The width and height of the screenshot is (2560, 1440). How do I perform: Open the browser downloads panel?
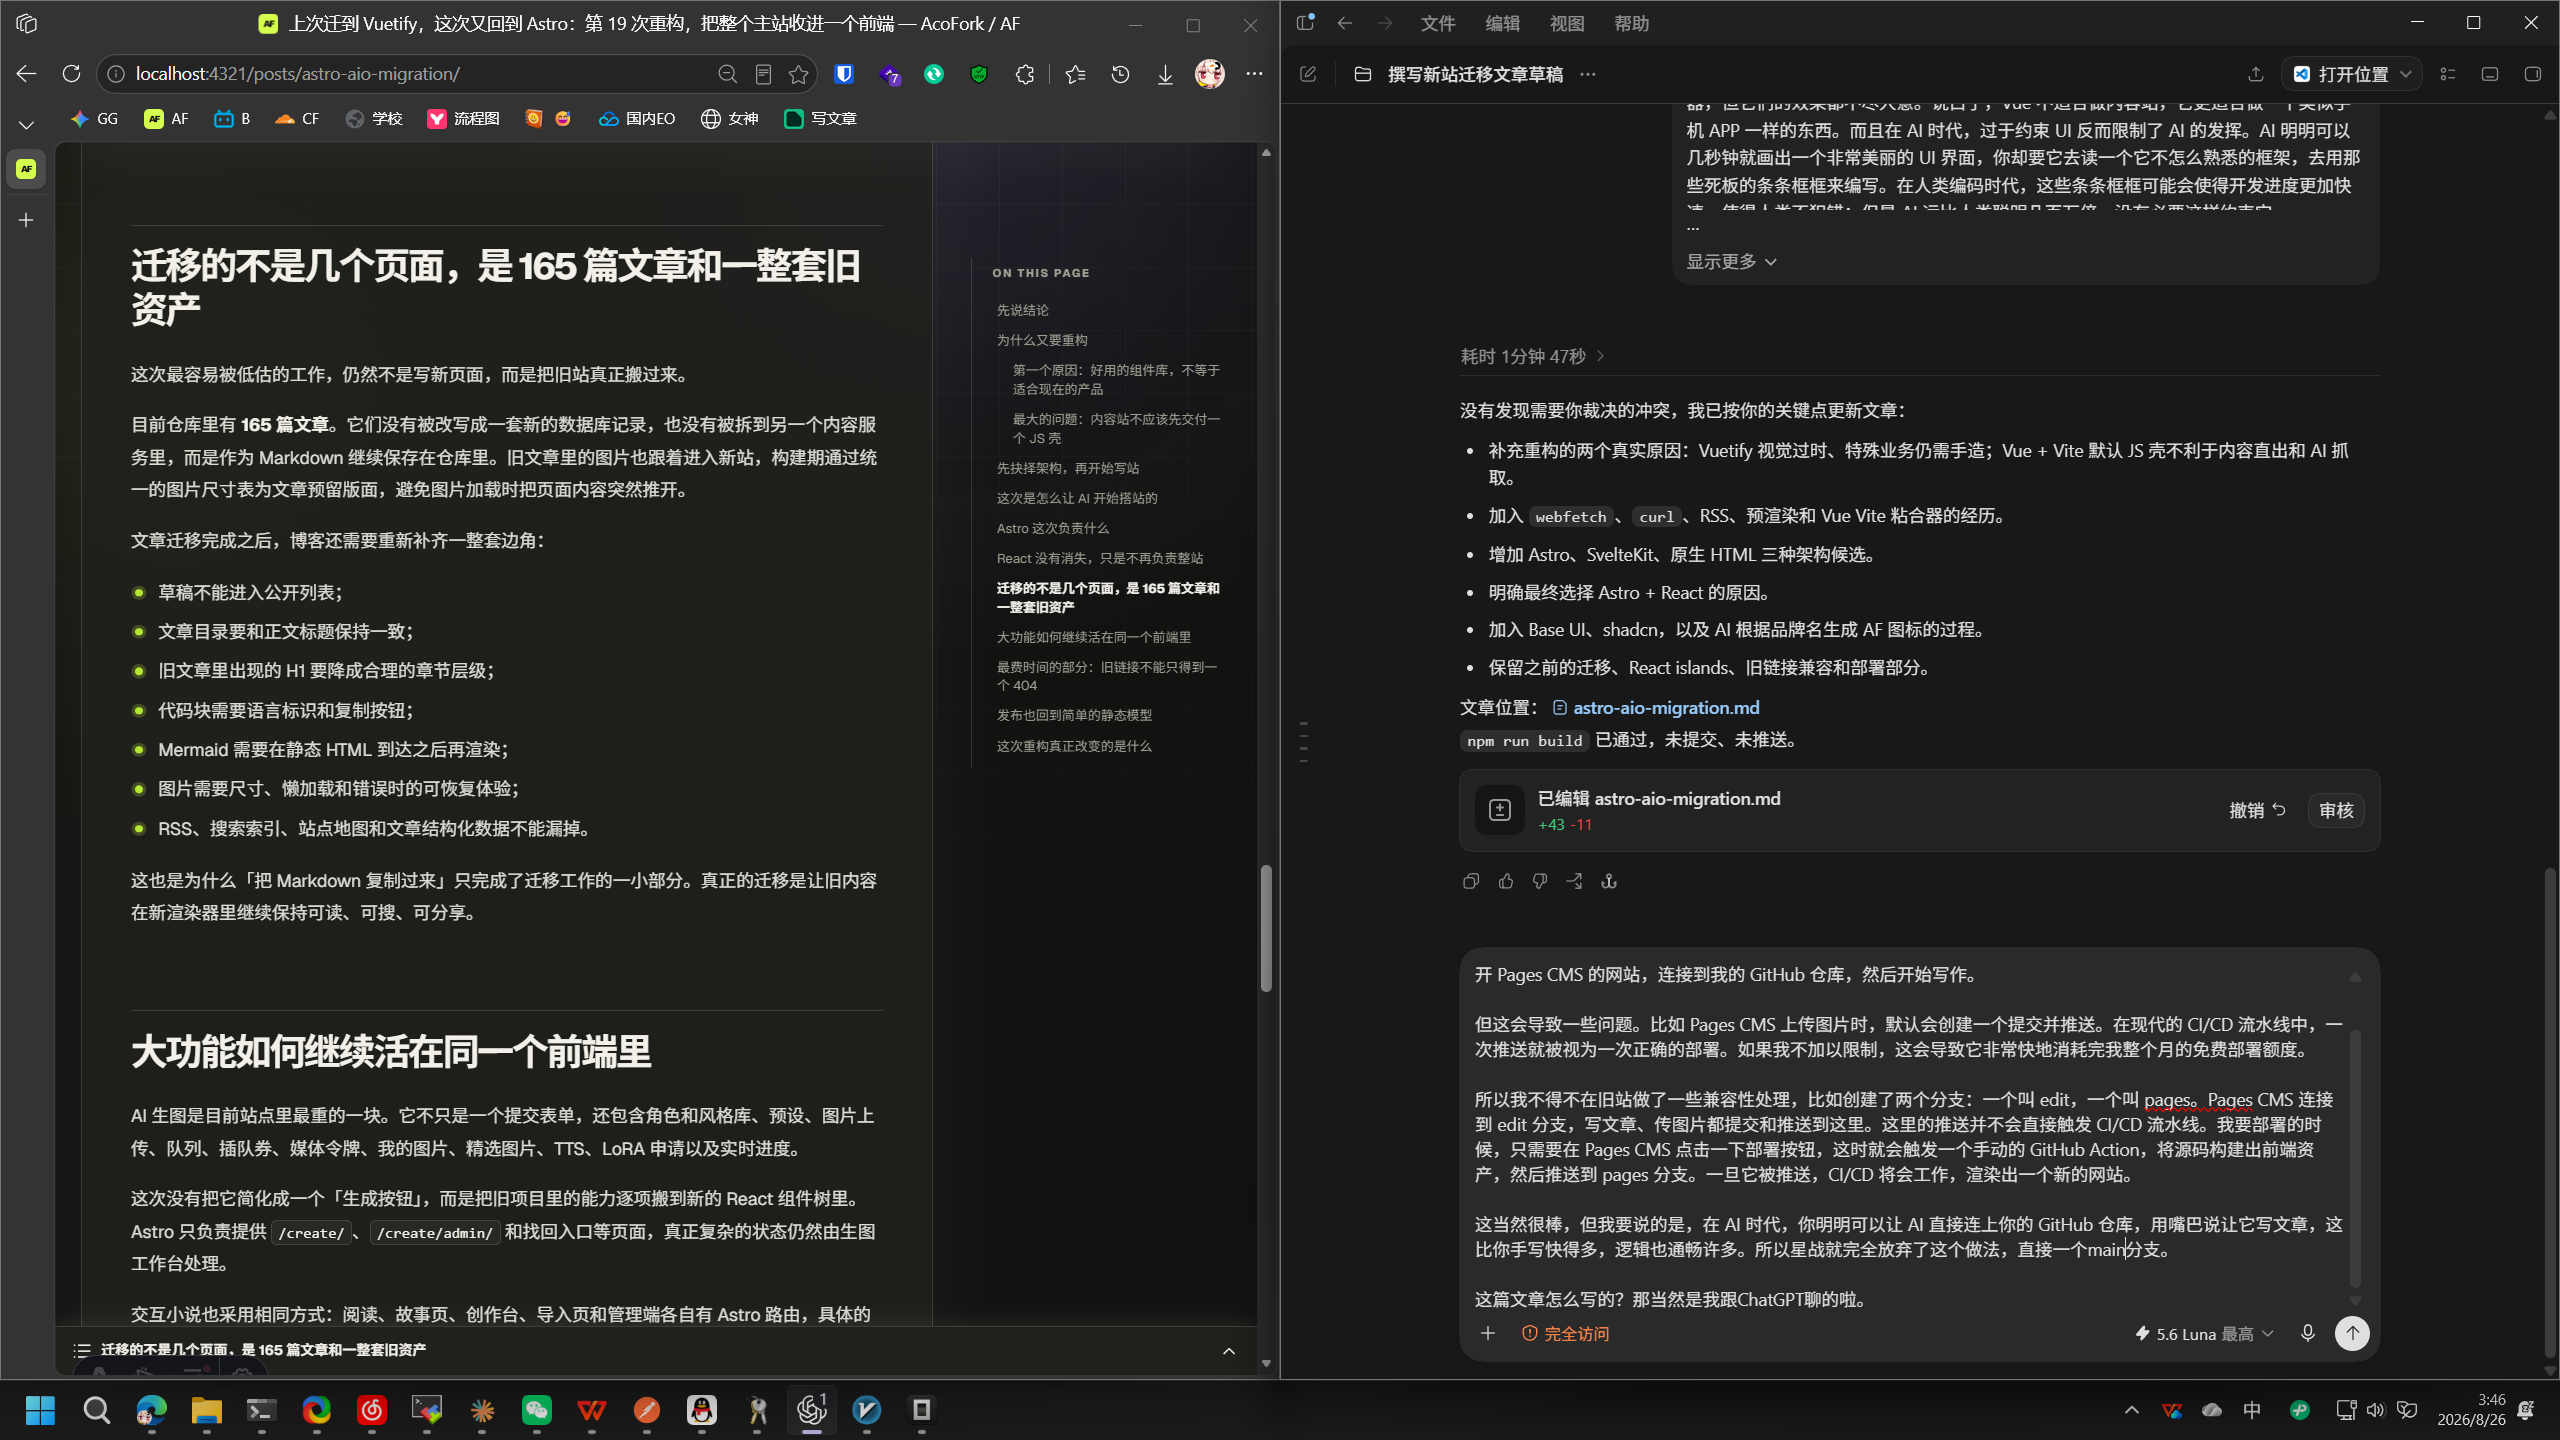1165,74
